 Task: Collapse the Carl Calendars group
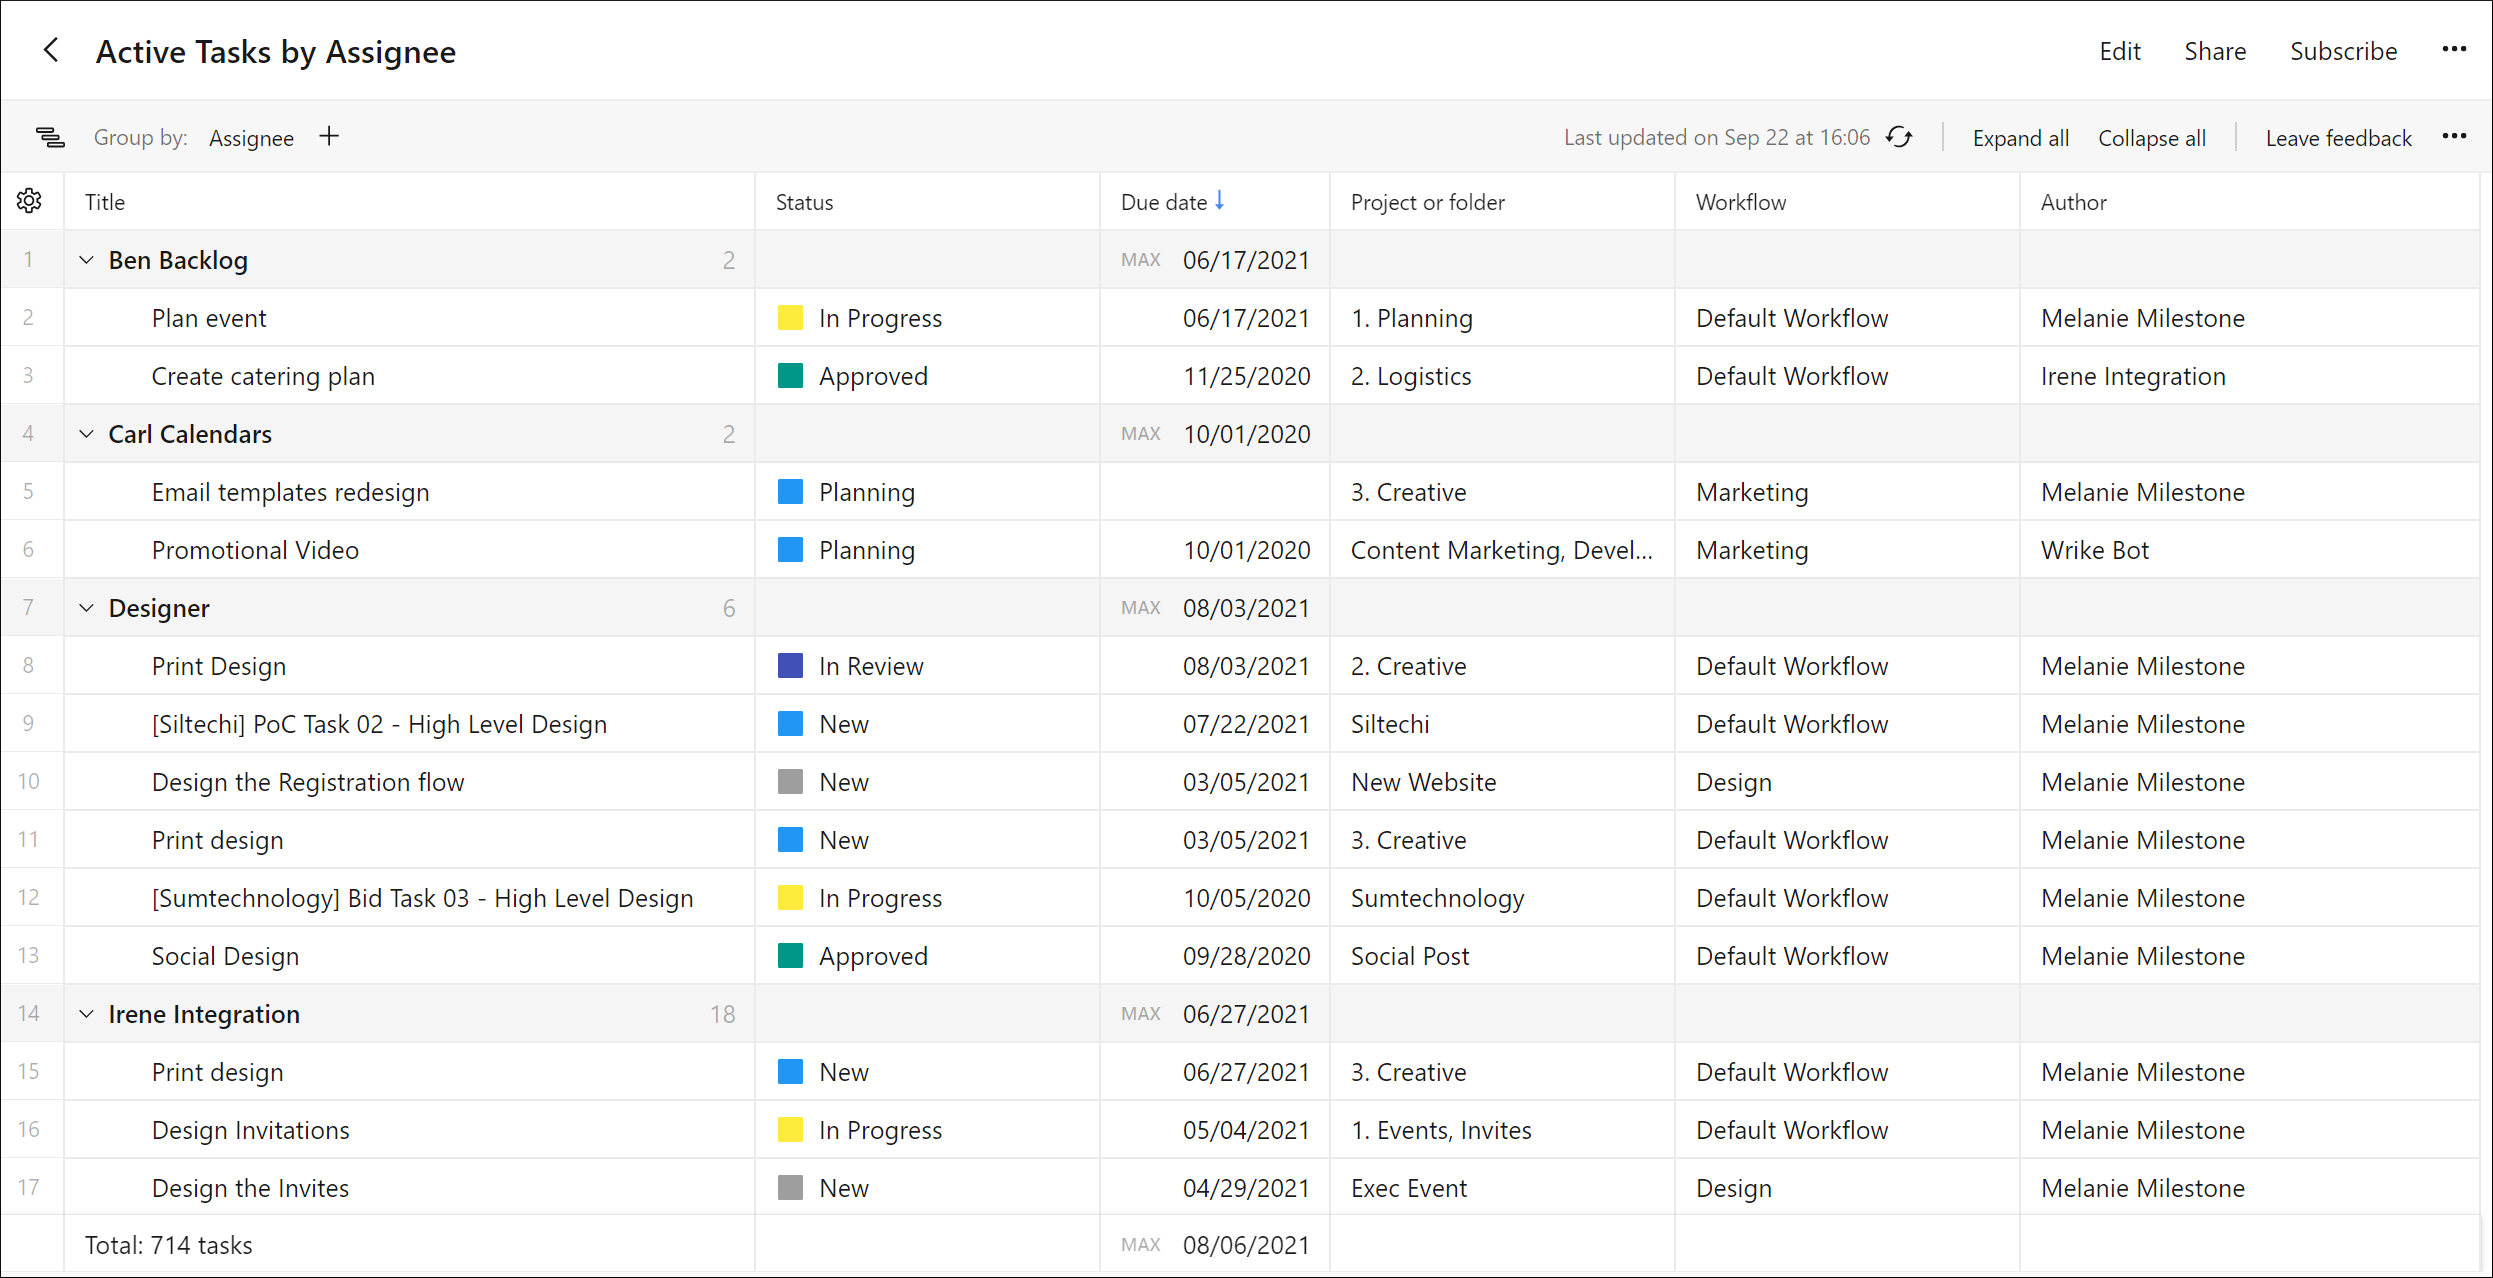click(x=87, y=434)
